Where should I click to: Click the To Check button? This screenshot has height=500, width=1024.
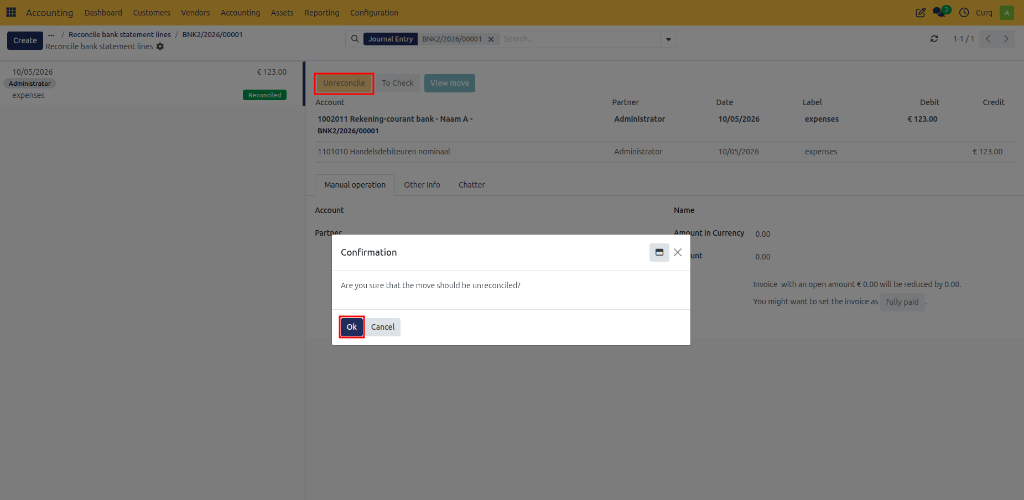pos(398,83)
